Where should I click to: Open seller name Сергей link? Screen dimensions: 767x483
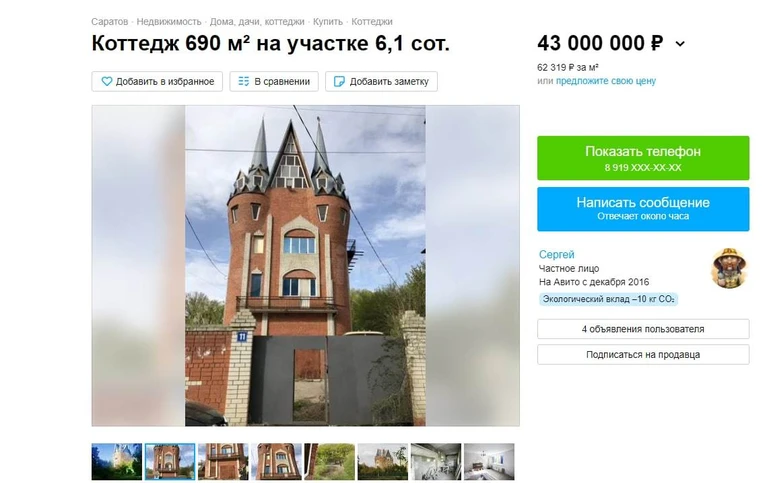[556, 254]
